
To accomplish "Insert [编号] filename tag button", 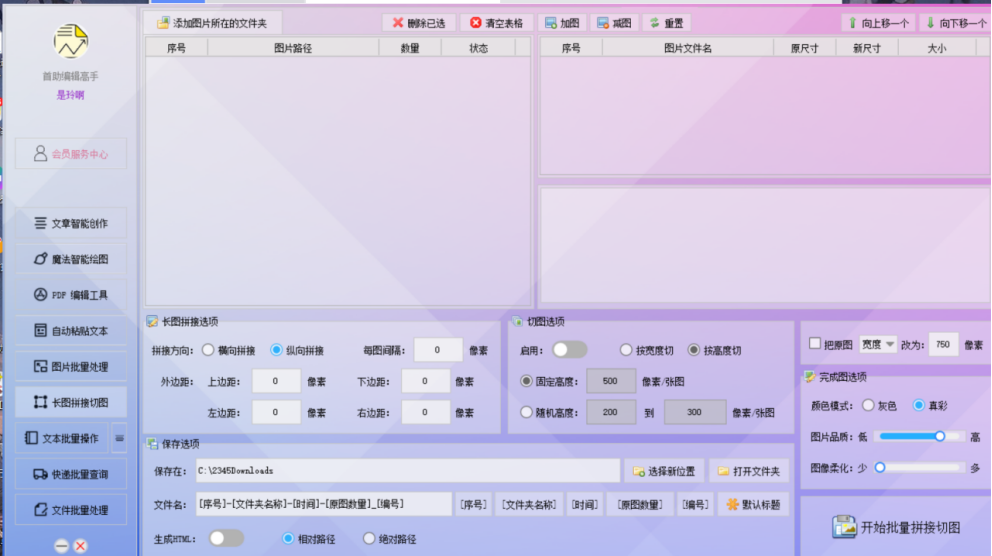I will 695,505.
